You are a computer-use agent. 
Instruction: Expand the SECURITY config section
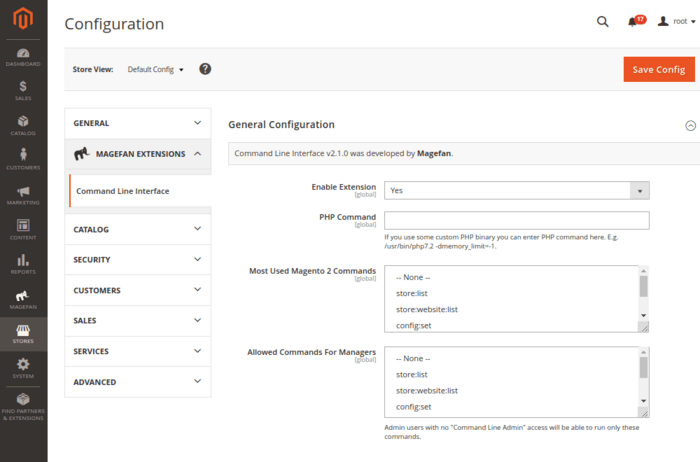[x=138, y=260]
